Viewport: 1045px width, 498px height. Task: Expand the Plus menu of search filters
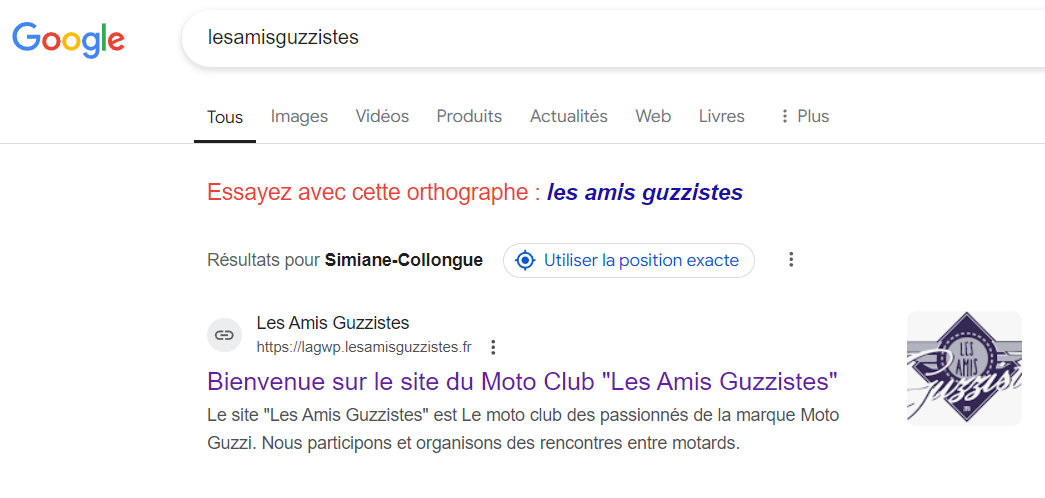[x=803, y=116]
